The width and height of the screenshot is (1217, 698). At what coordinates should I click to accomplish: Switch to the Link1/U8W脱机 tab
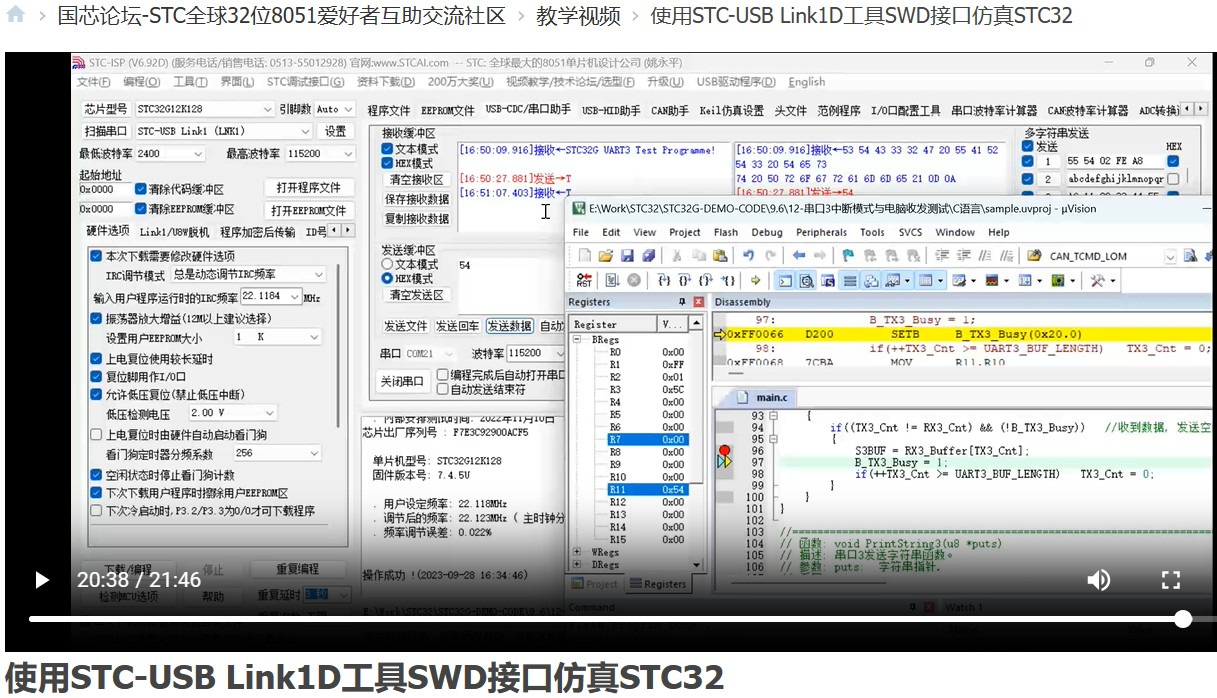coord(175,232)
